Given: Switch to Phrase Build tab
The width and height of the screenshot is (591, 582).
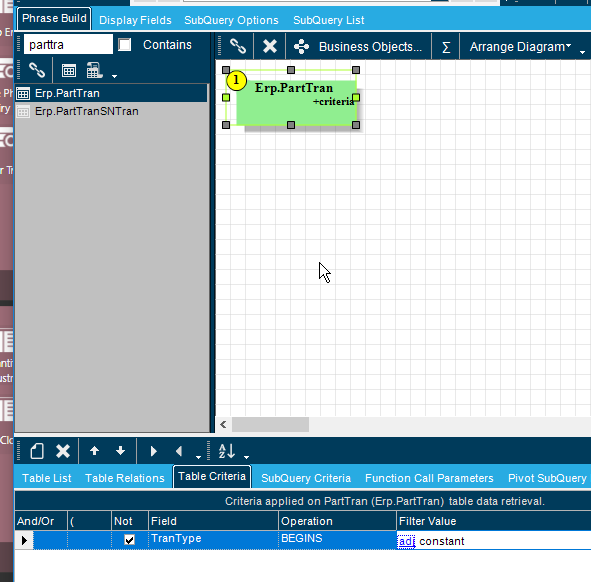Looking at the screenshot, I should tap(54, 18).
